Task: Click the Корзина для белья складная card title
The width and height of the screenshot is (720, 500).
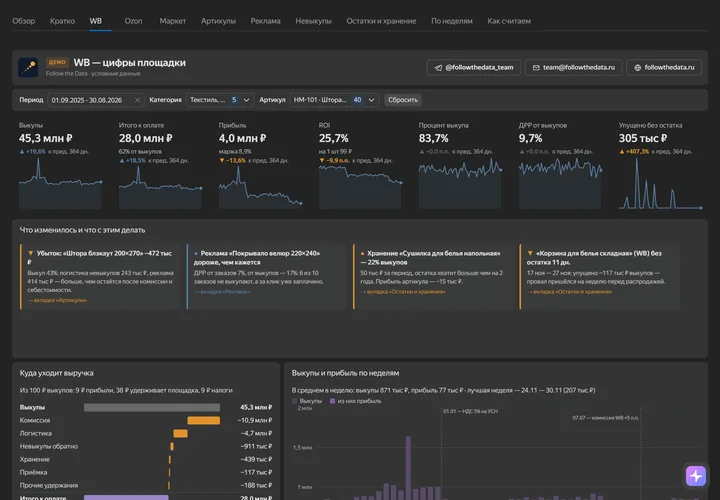Action: [x=595, y=258]
